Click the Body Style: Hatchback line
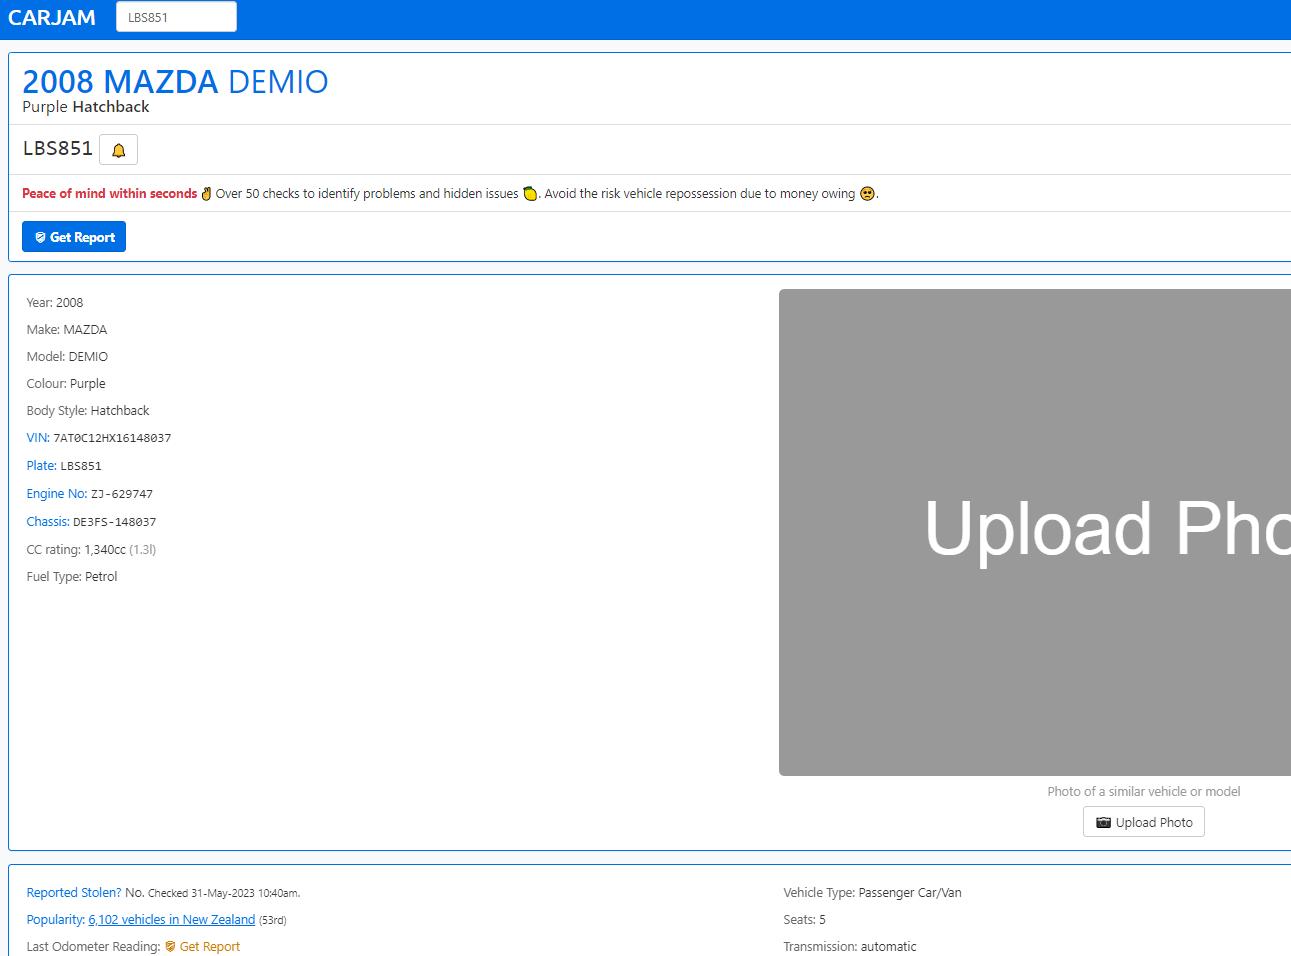Viewport: 1291px width, 956px height. [88, 411]
